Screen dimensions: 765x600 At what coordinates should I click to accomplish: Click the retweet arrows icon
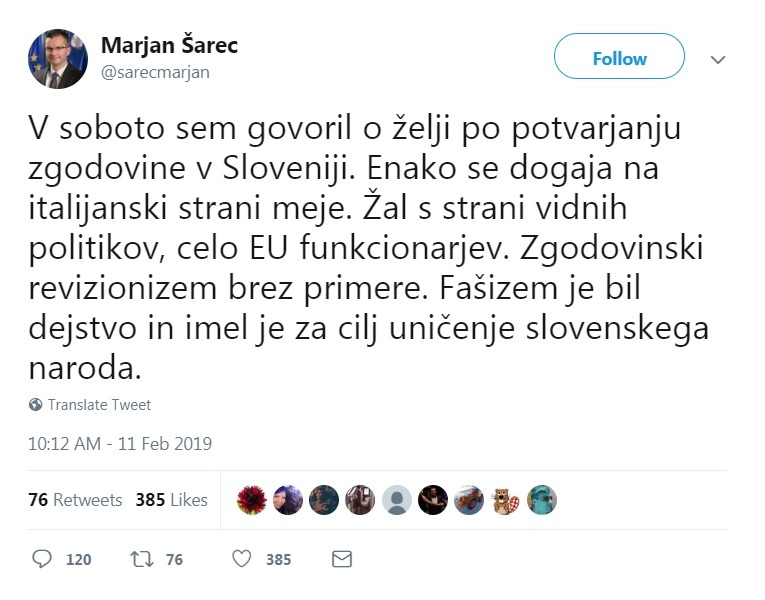point(141,559)
